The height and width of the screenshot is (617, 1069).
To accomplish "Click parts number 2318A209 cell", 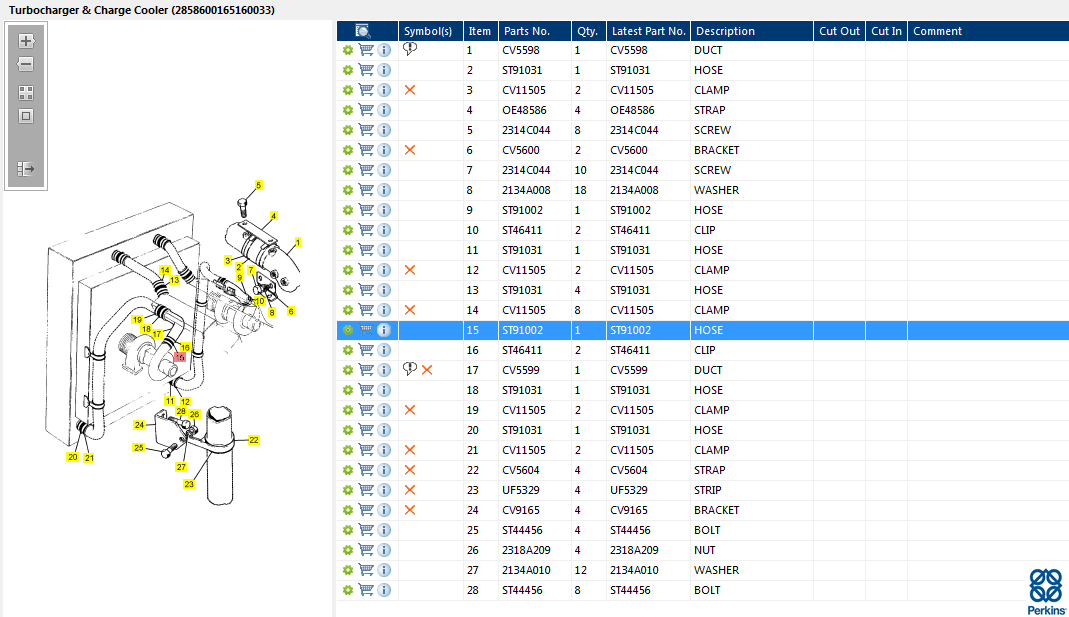I will (526, 550).
